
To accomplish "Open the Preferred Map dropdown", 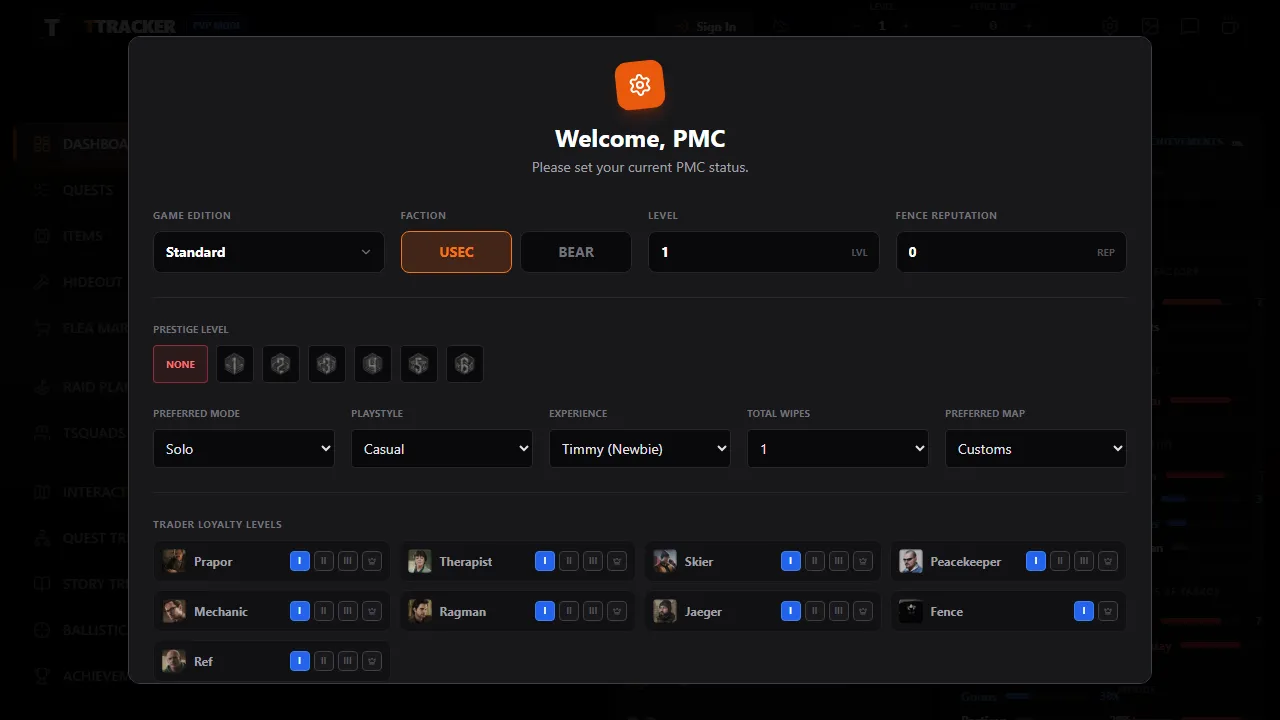I will (x=1035, y=448).
